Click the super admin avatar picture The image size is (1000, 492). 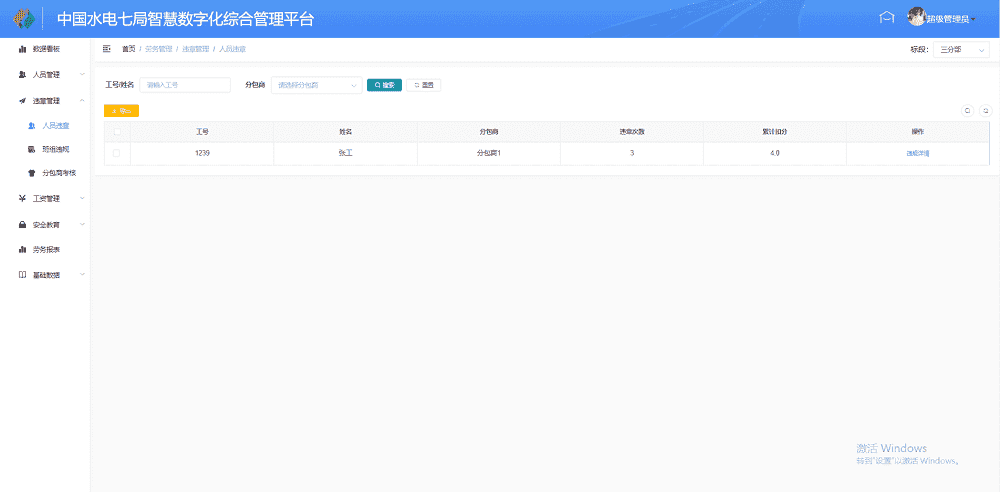pyautogui.click(x=916, y=17)
